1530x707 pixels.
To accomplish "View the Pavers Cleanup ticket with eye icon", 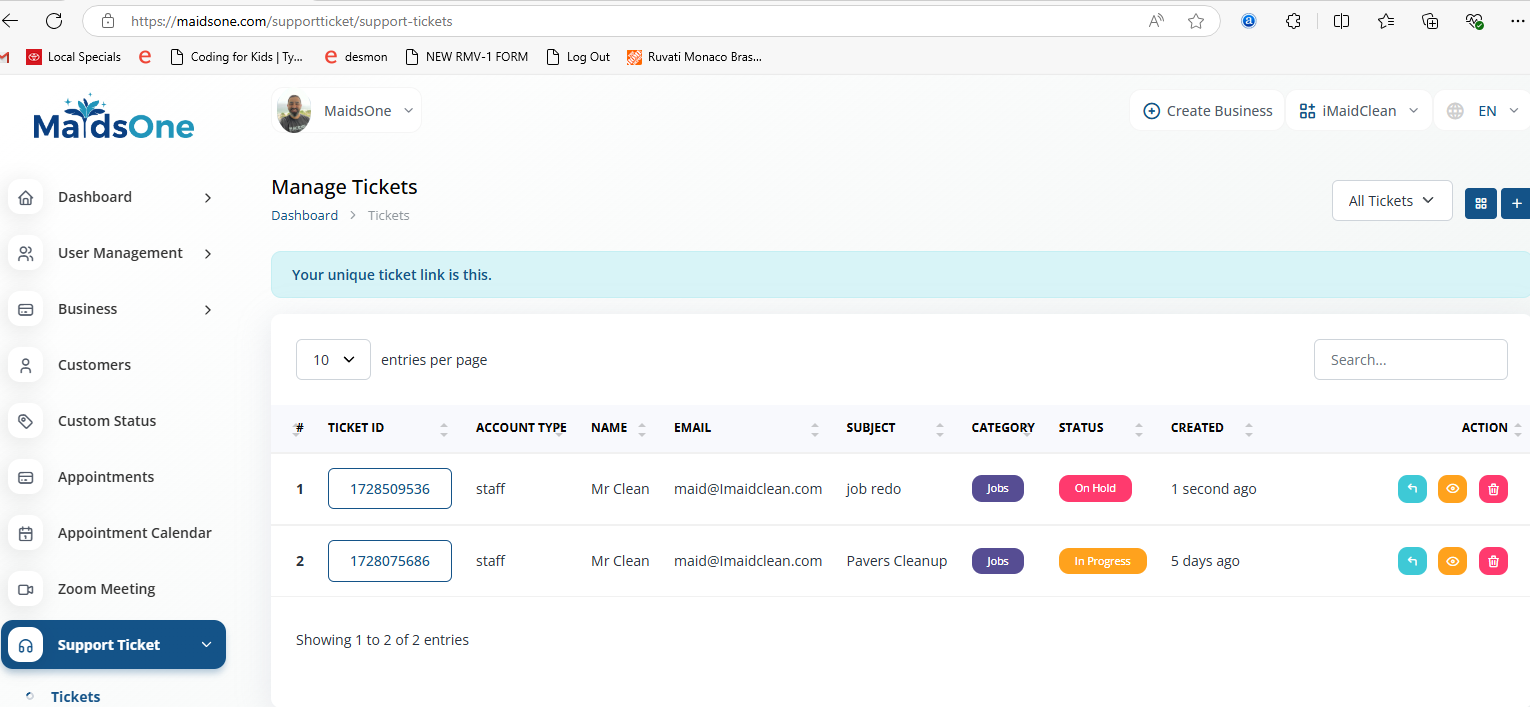I will click(x=1452, y=561).
